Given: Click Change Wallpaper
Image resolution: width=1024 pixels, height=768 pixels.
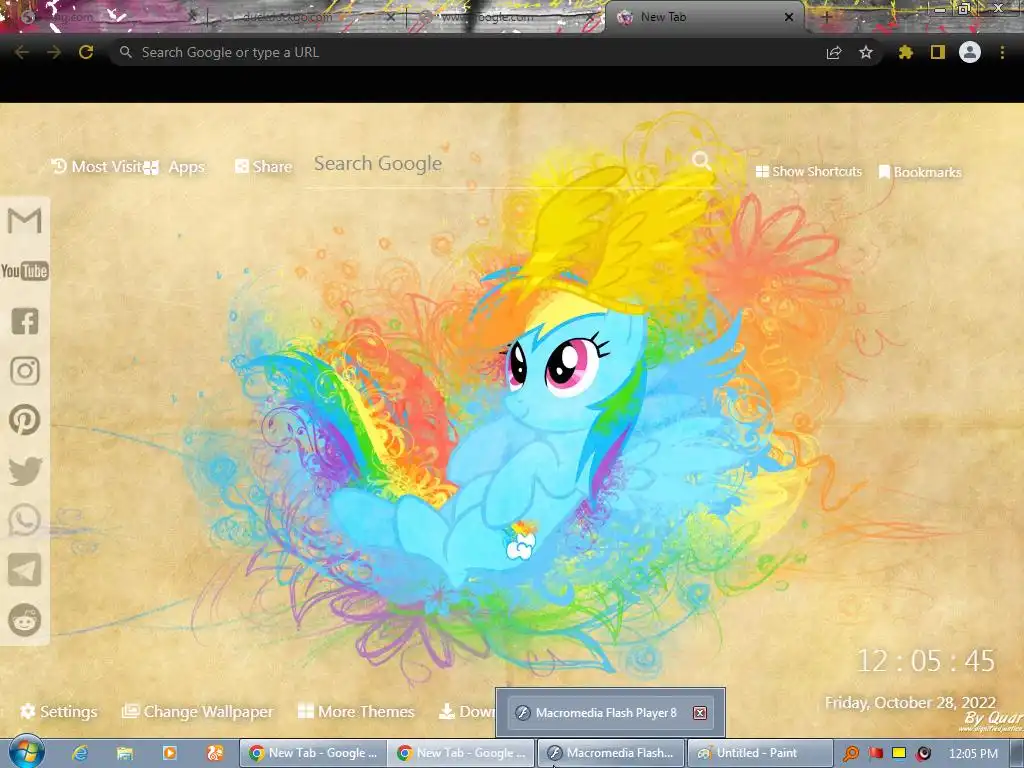Looking at the screenshot, I should click(198, 711).
